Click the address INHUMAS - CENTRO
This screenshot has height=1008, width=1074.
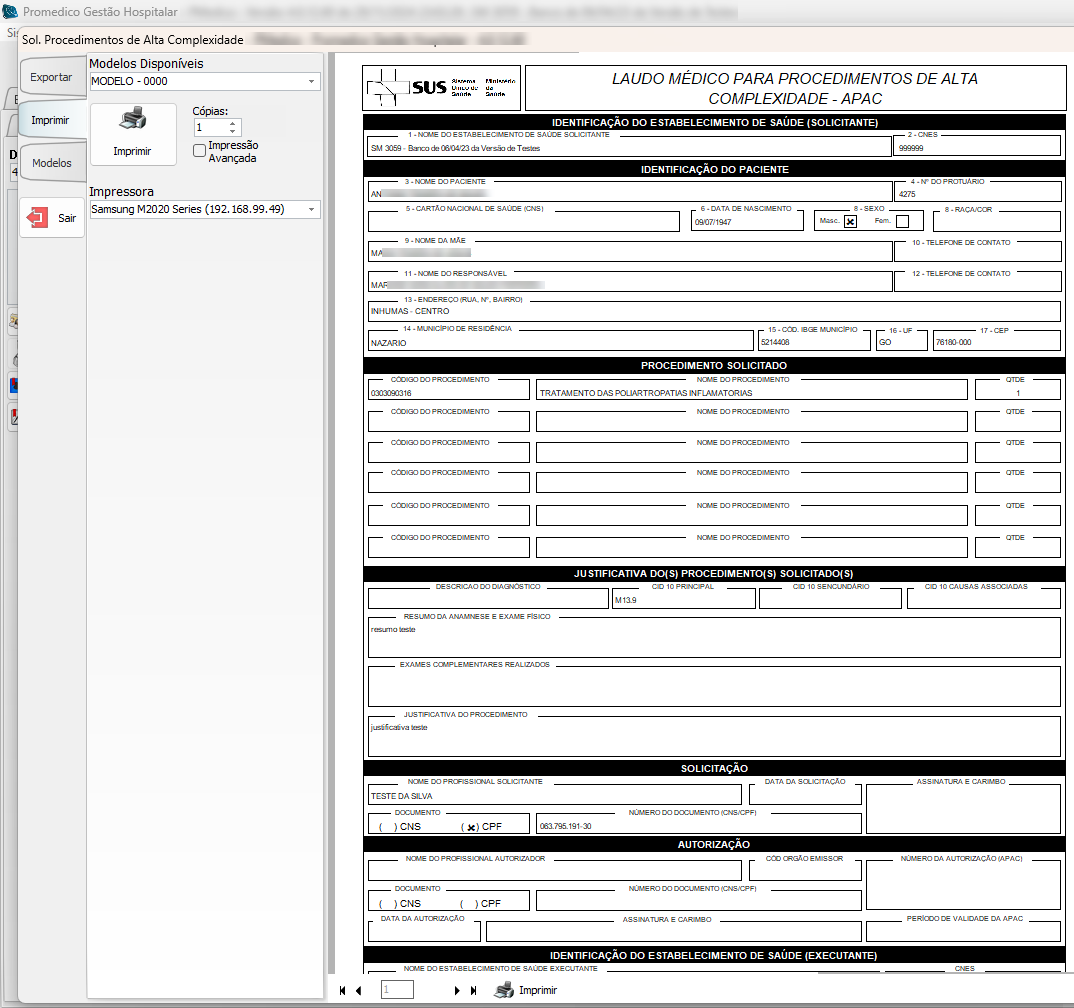pos(410,311)
